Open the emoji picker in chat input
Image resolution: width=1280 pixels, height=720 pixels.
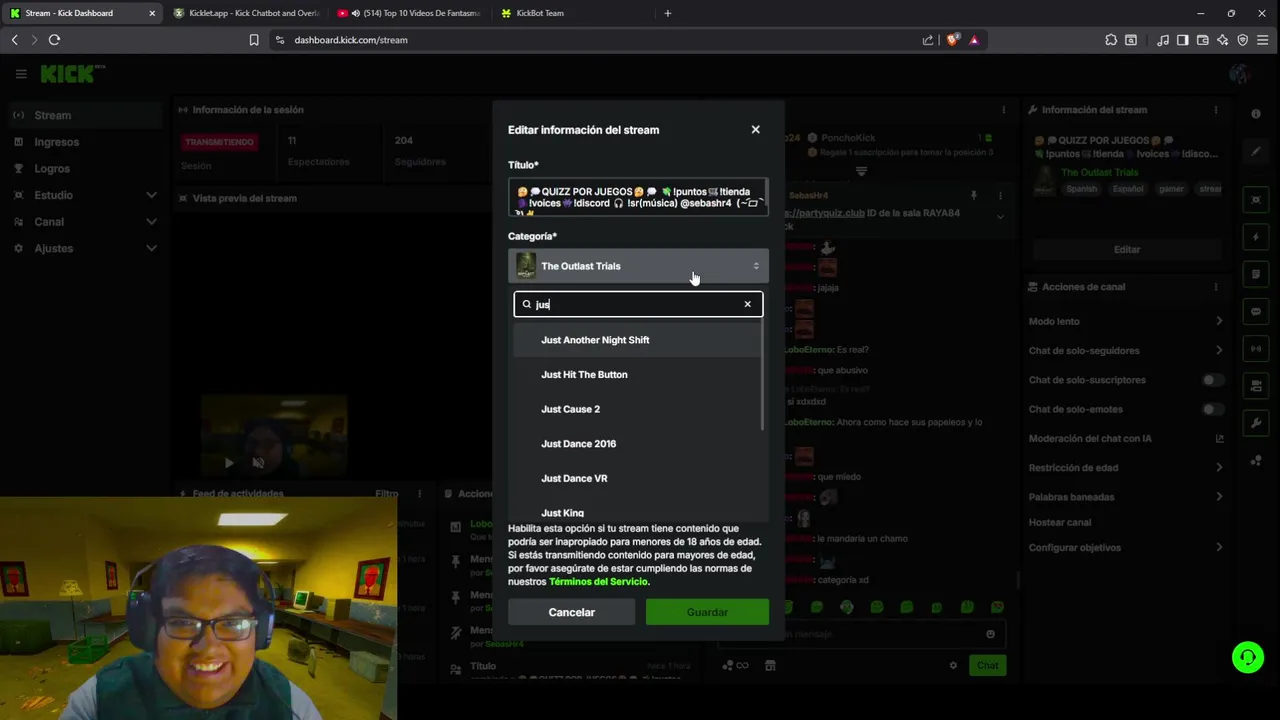(990, 634)
